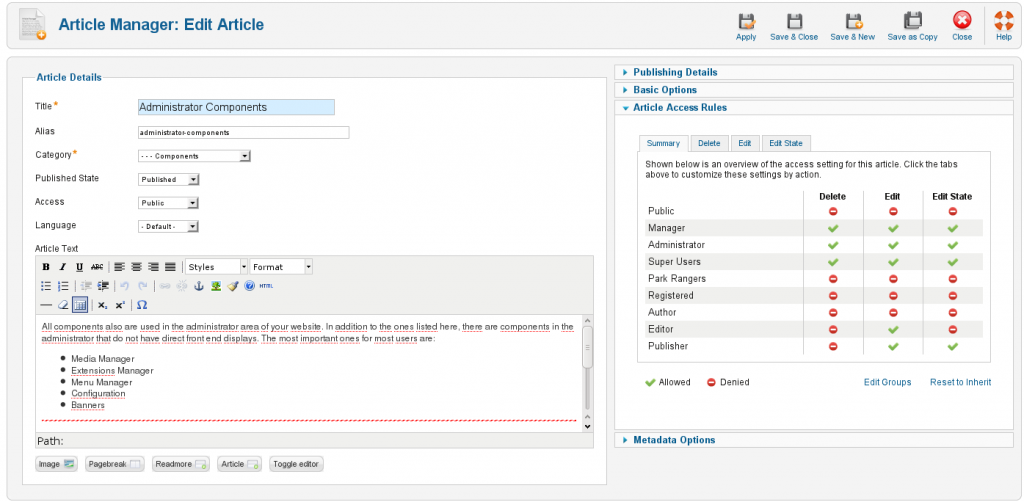Apply bold formatting in editor
This screenshot has width=1024, height=502.
point(46,267)
